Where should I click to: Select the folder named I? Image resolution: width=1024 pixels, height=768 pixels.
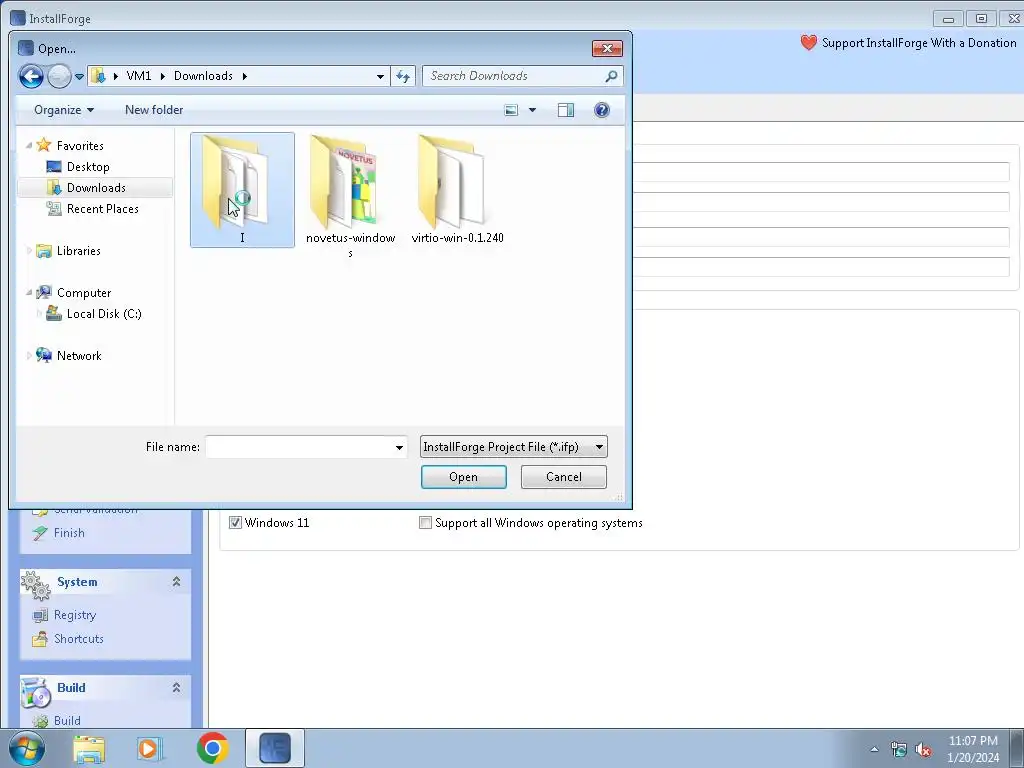[x=242, y=190]
